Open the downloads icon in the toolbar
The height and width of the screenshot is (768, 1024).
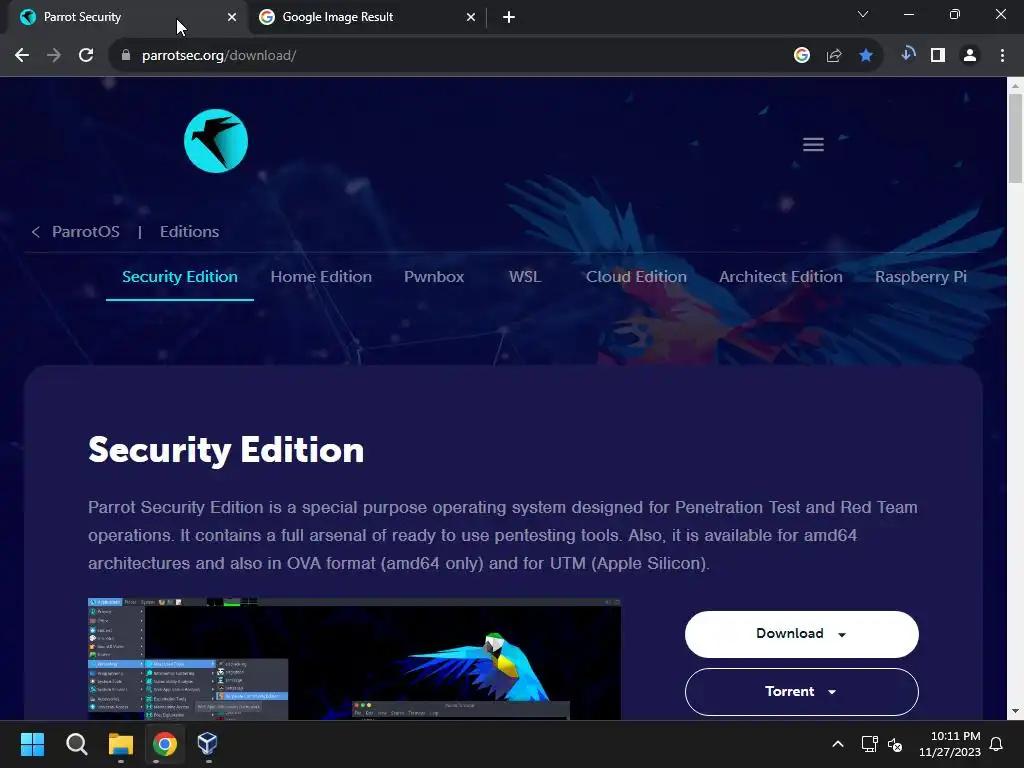click(x=908, y=54)
